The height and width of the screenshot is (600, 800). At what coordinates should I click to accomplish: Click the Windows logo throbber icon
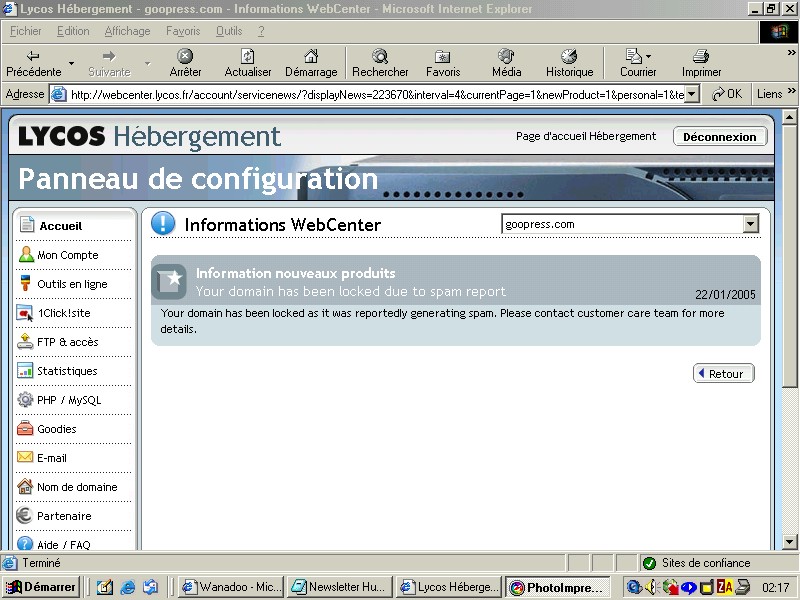(x=779, y=32)
